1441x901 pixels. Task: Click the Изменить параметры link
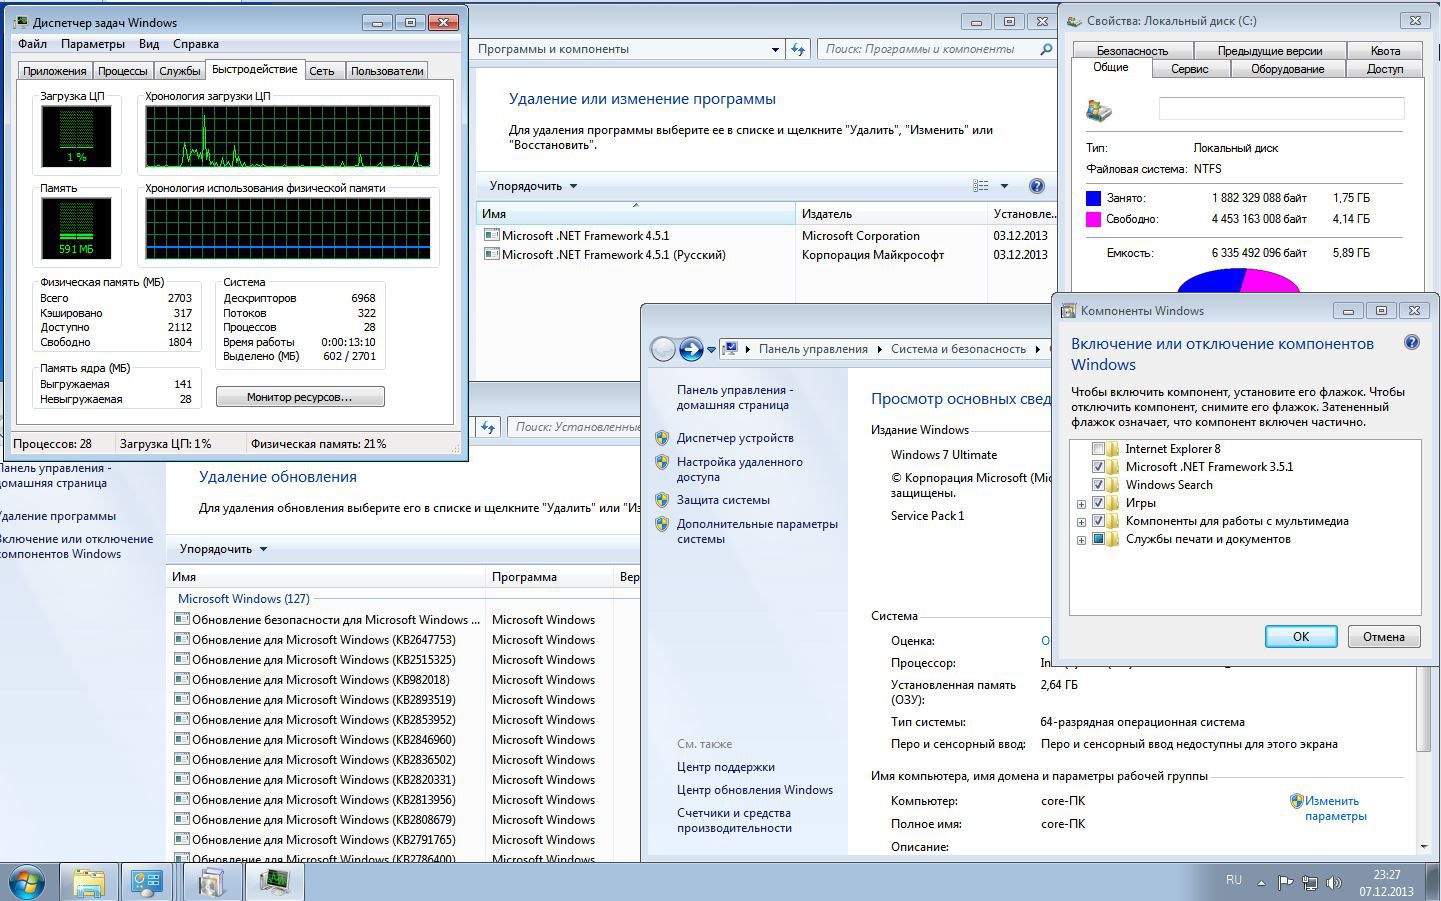tap(1335, 808)
